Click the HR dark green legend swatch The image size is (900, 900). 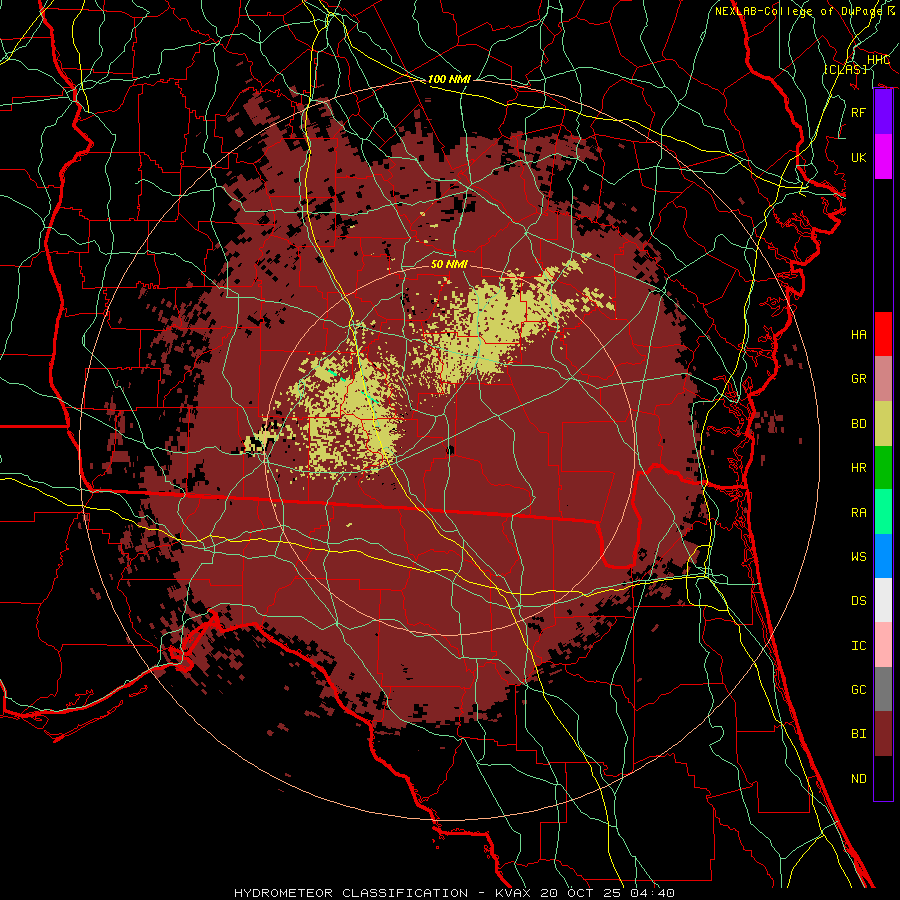pyautogui.click(x=883, y=468)
